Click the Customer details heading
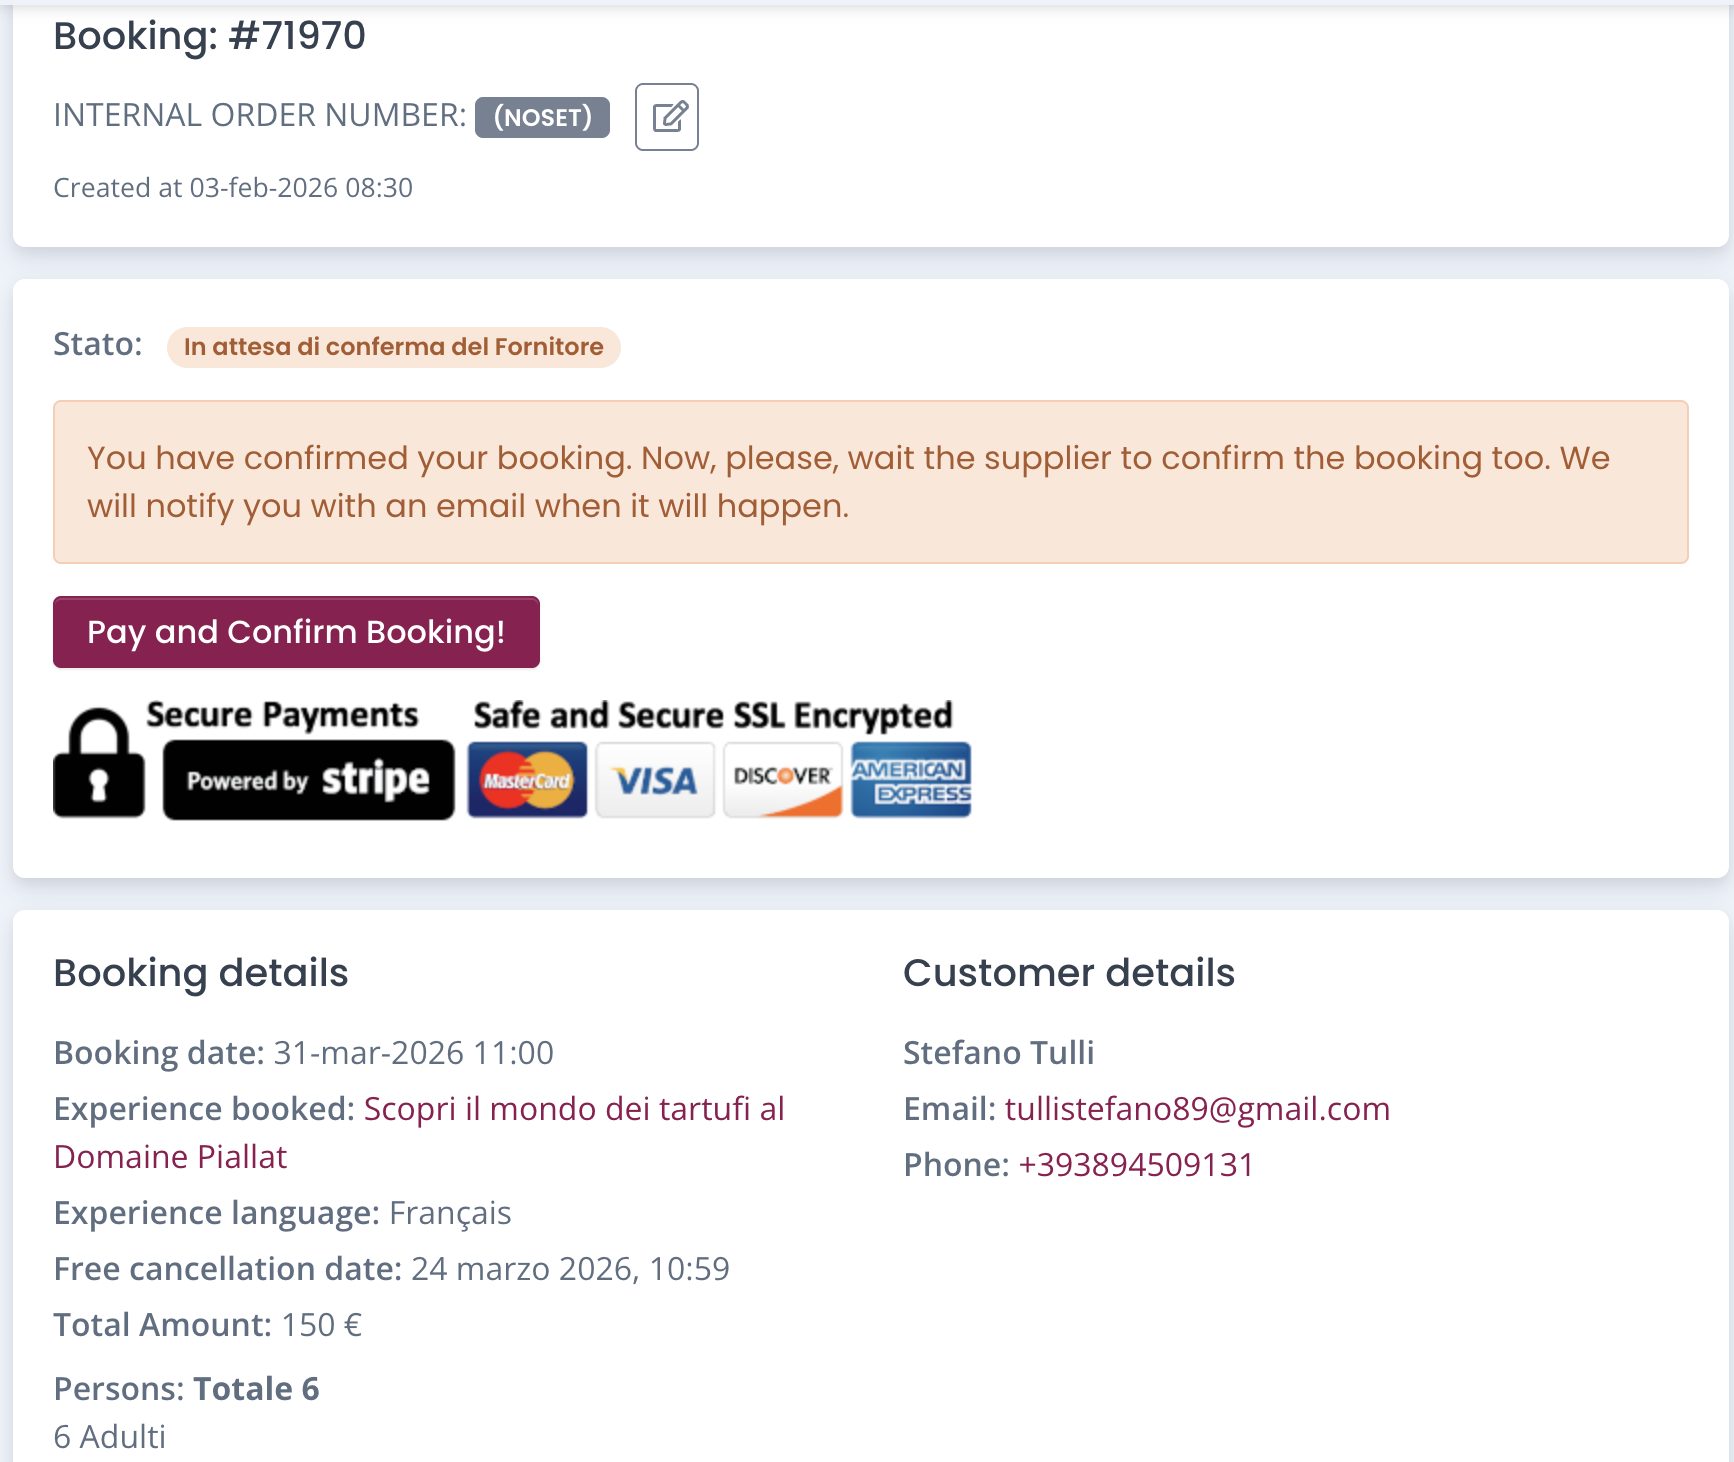The width and height of the screenshot is (1734, 1462). pyautogui.click(x=1069, y=973)
